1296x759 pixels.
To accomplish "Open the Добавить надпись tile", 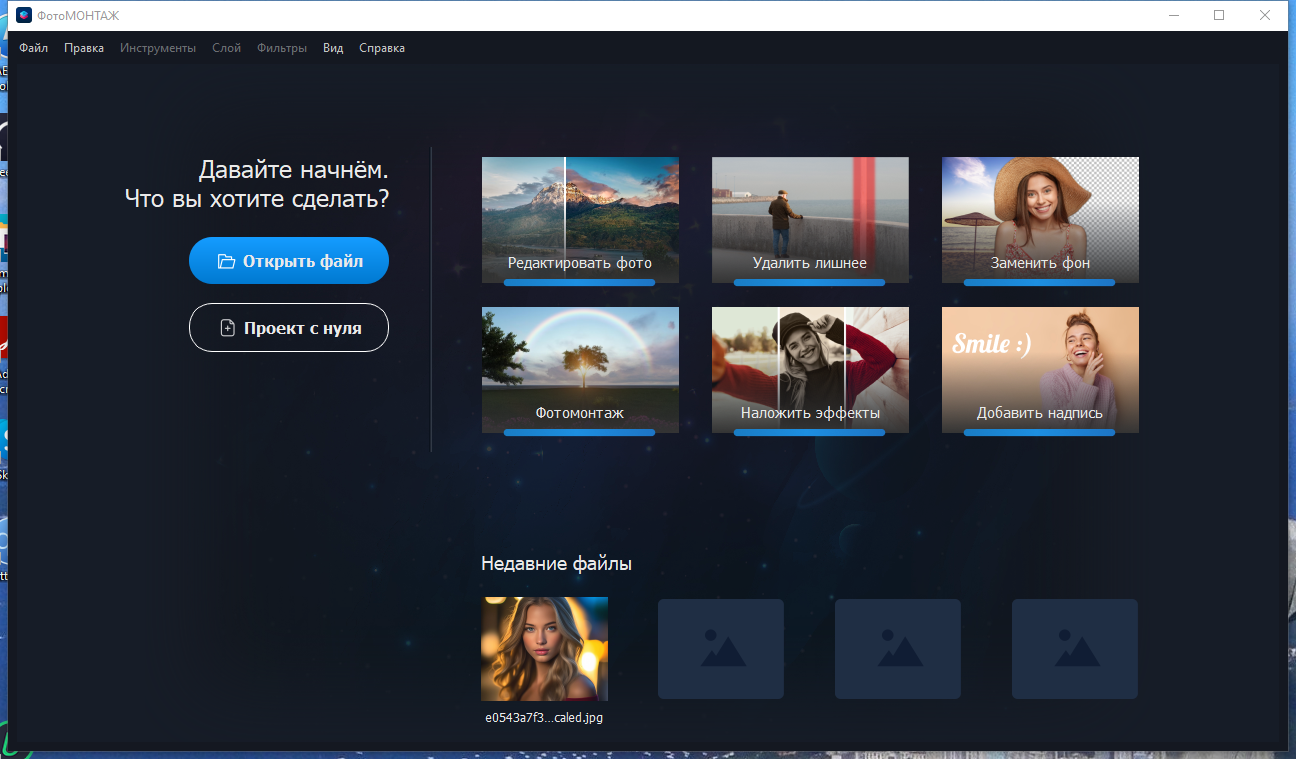I will click(1040, 370).
